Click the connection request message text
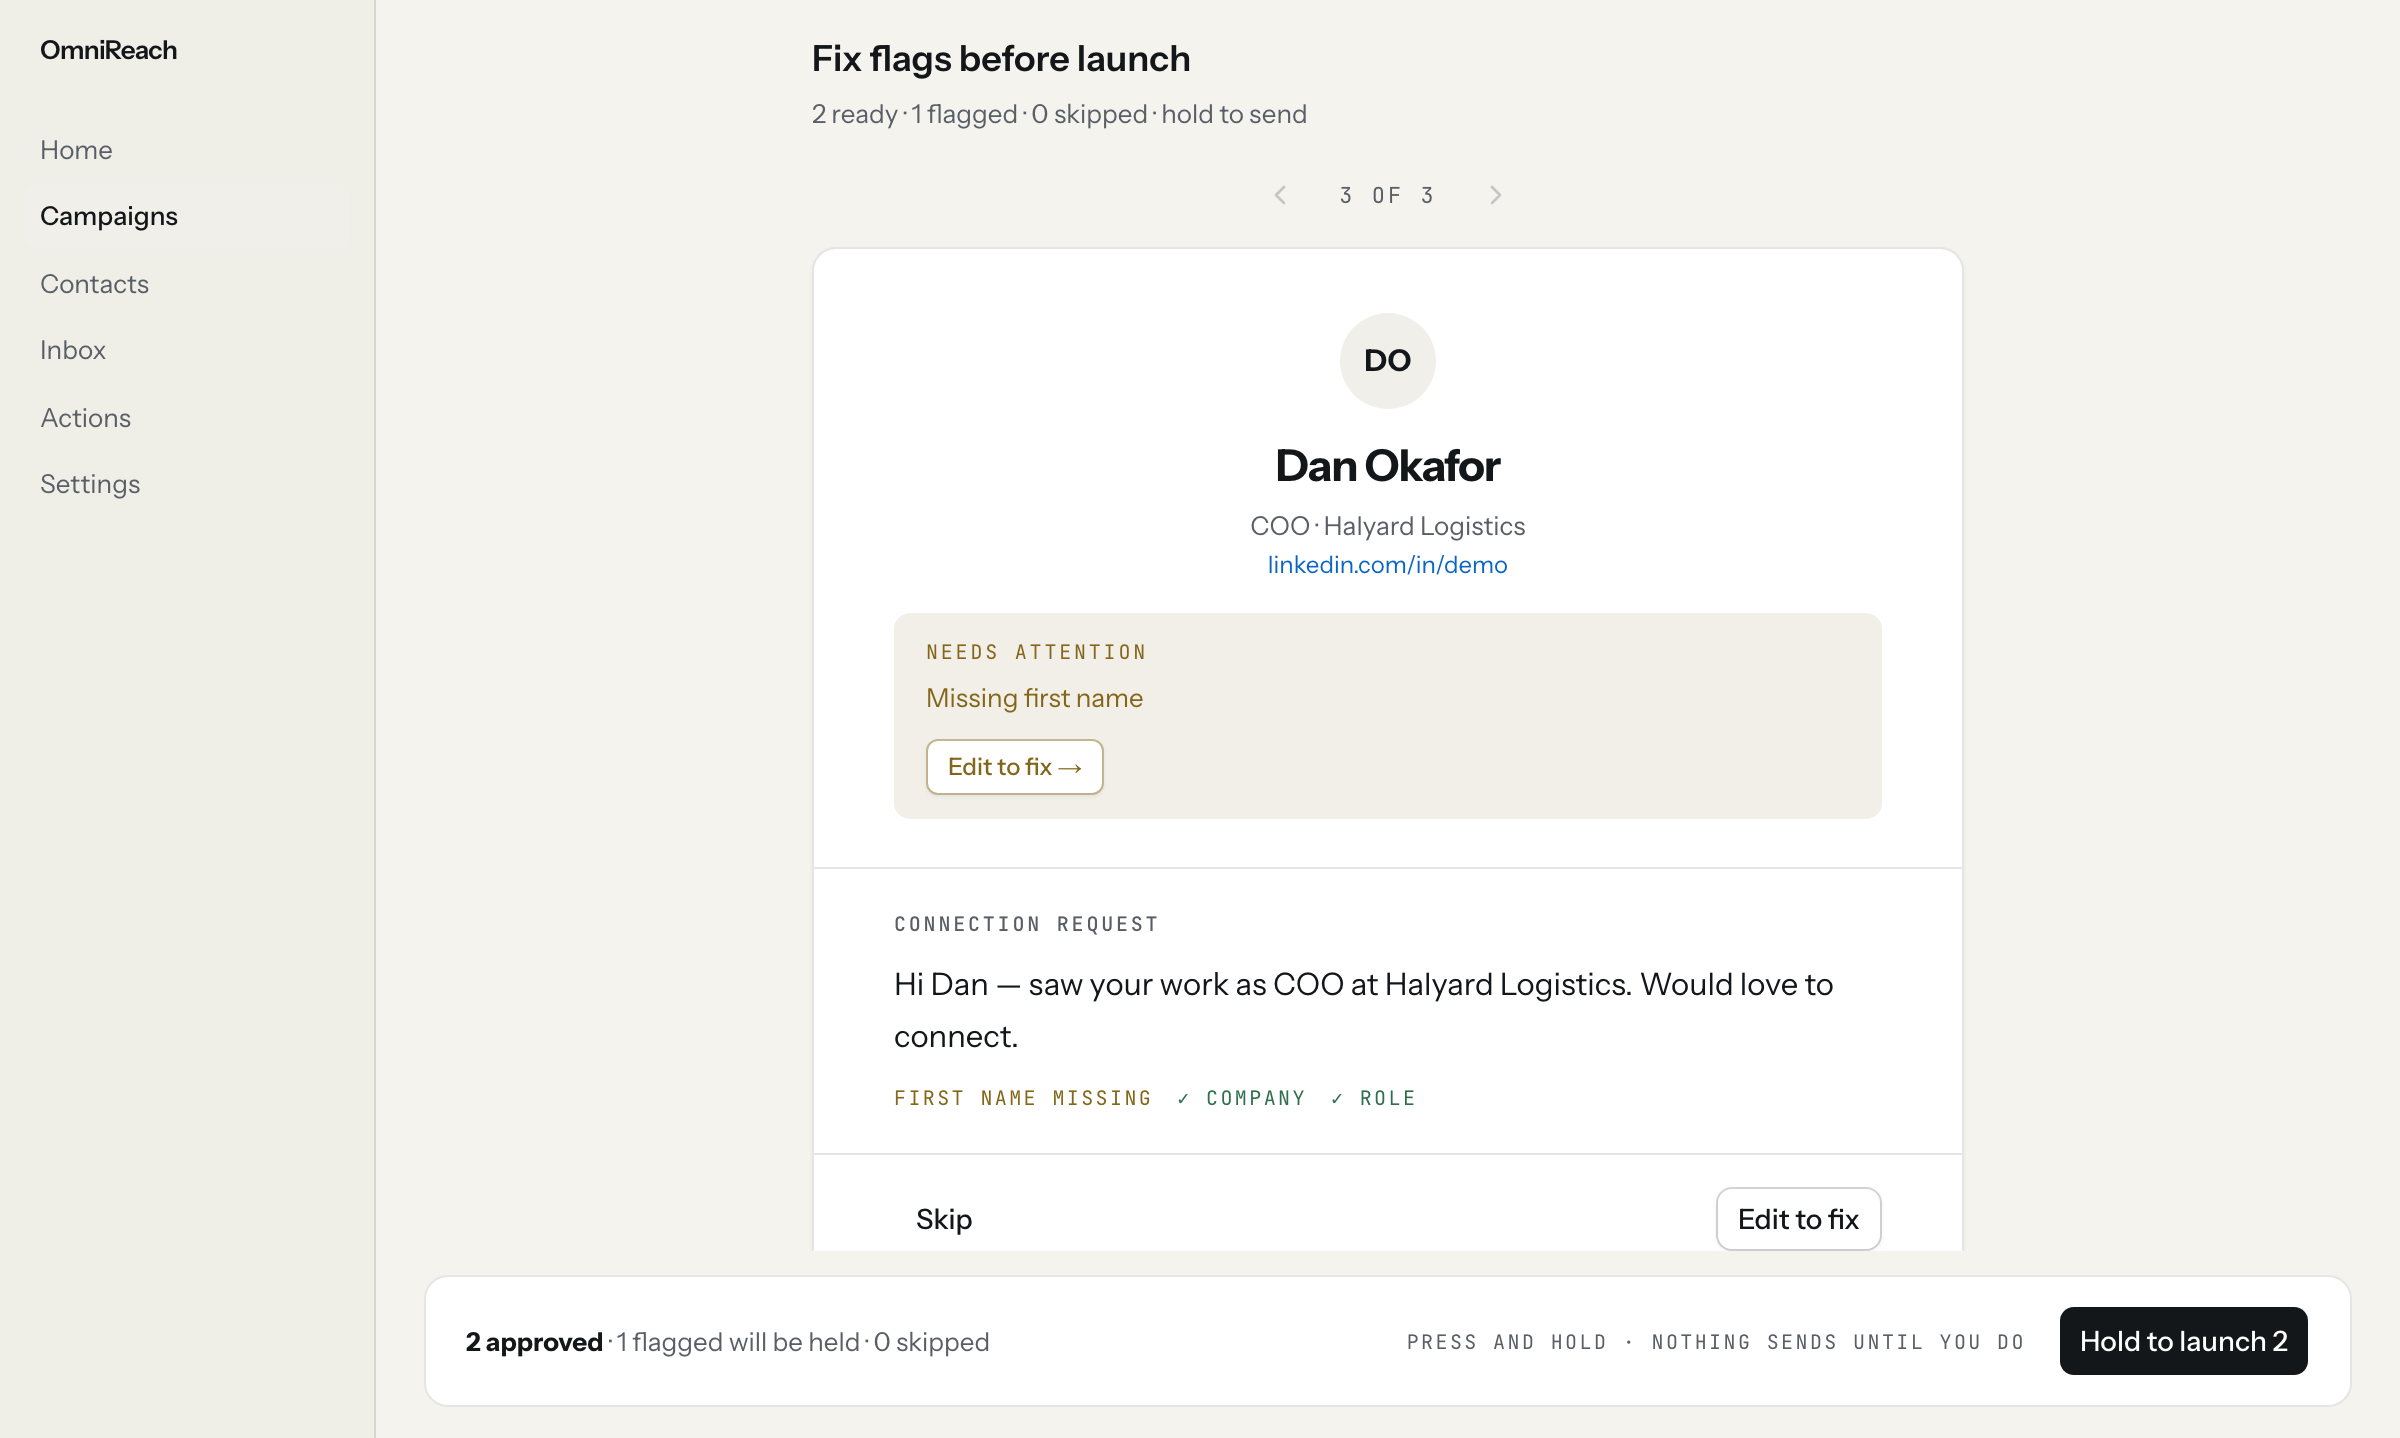 1363,1010
